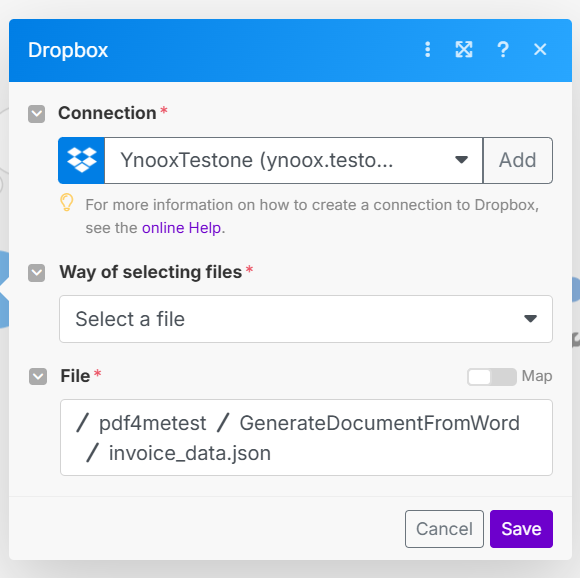This screenshot has height=578, width=580.
Task: Collapse the Way of selecting files chevron
Action: coord(37,273)
